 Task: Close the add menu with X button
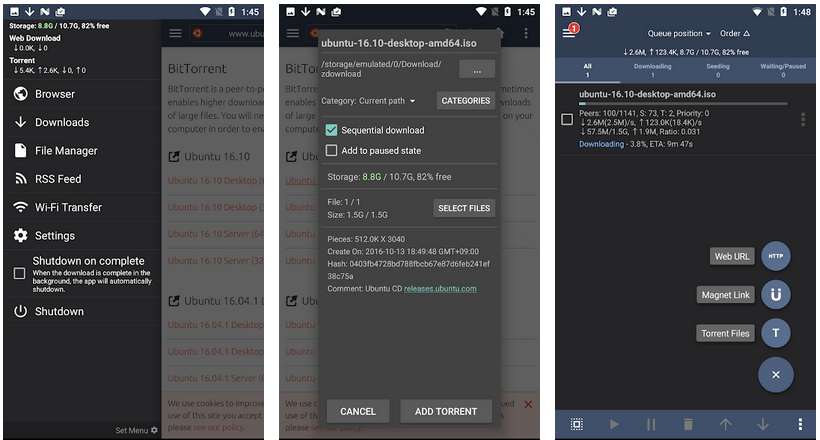tap(776, 375)
